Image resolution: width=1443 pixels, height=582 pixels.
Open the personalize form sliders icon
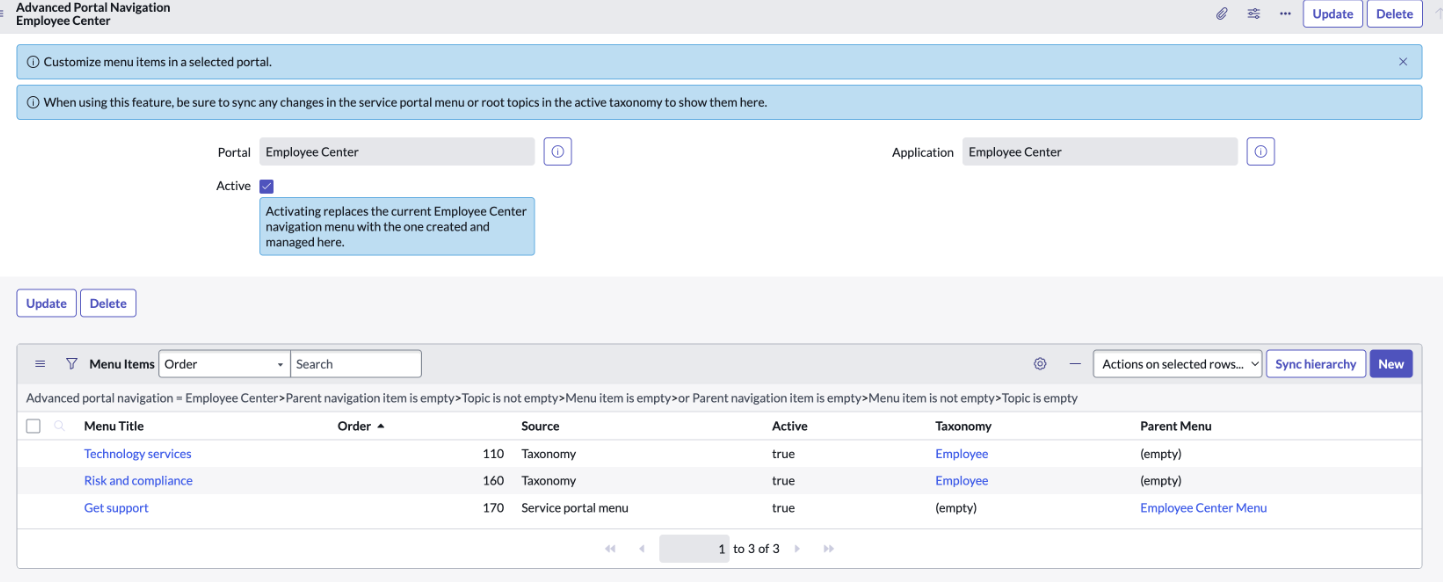point(1253,14)
